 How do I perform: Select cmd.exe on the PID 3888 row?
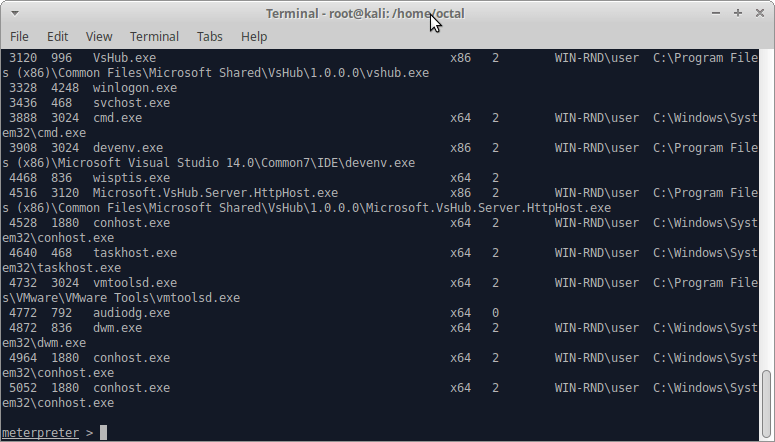tap(117, 118)
